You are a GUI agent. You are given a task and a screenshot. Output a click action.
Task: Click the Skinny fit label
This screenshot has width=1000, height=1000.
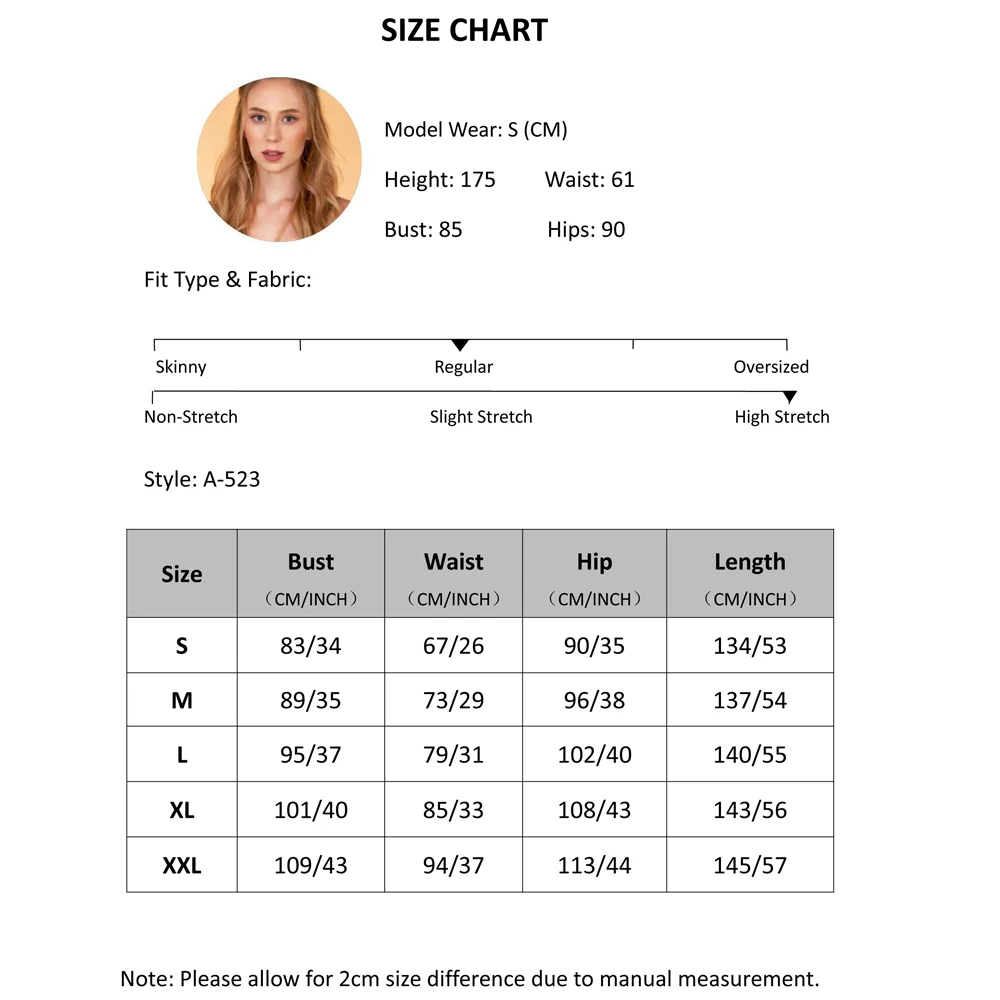point(181,367)
